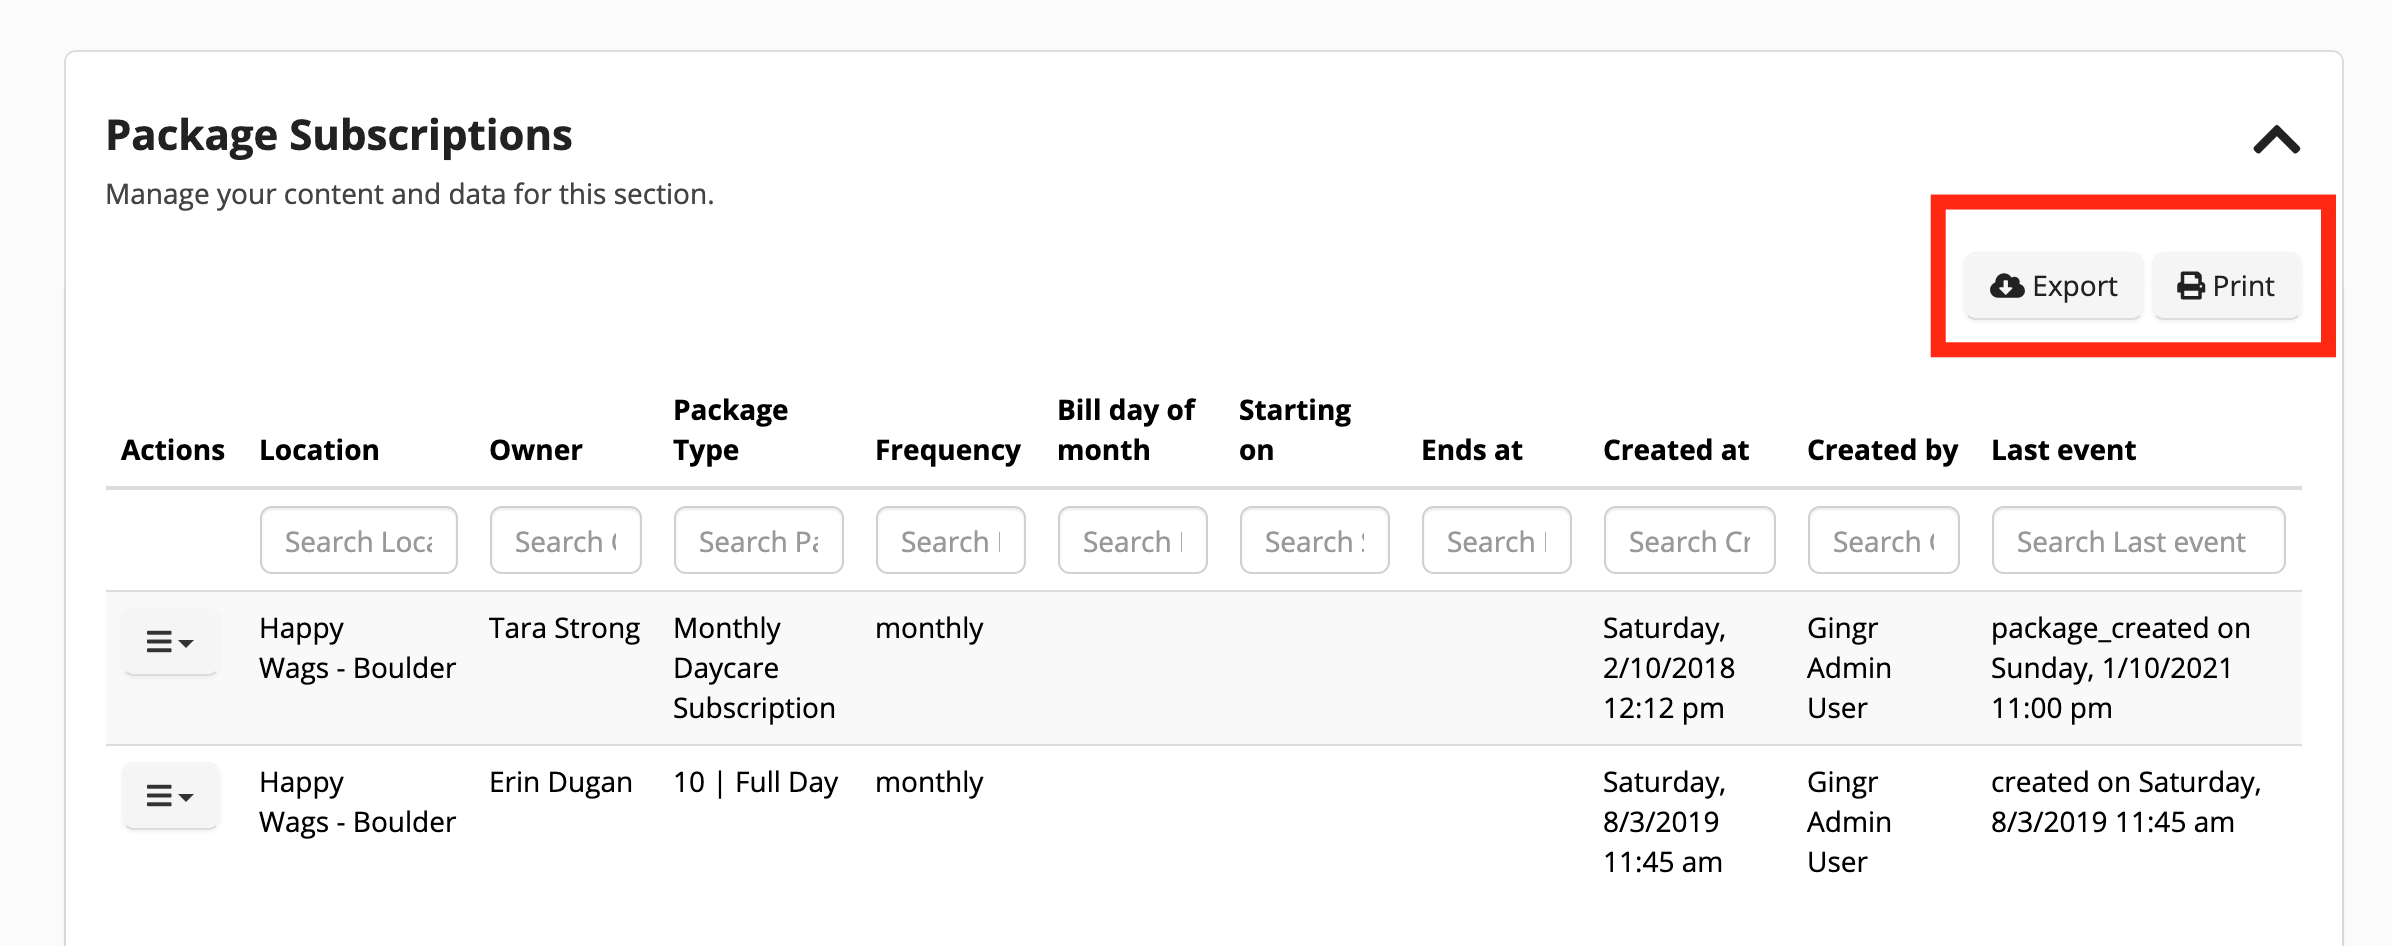
Task: Click the Package Subscriptions heading
Action: [x=339, y=135]
